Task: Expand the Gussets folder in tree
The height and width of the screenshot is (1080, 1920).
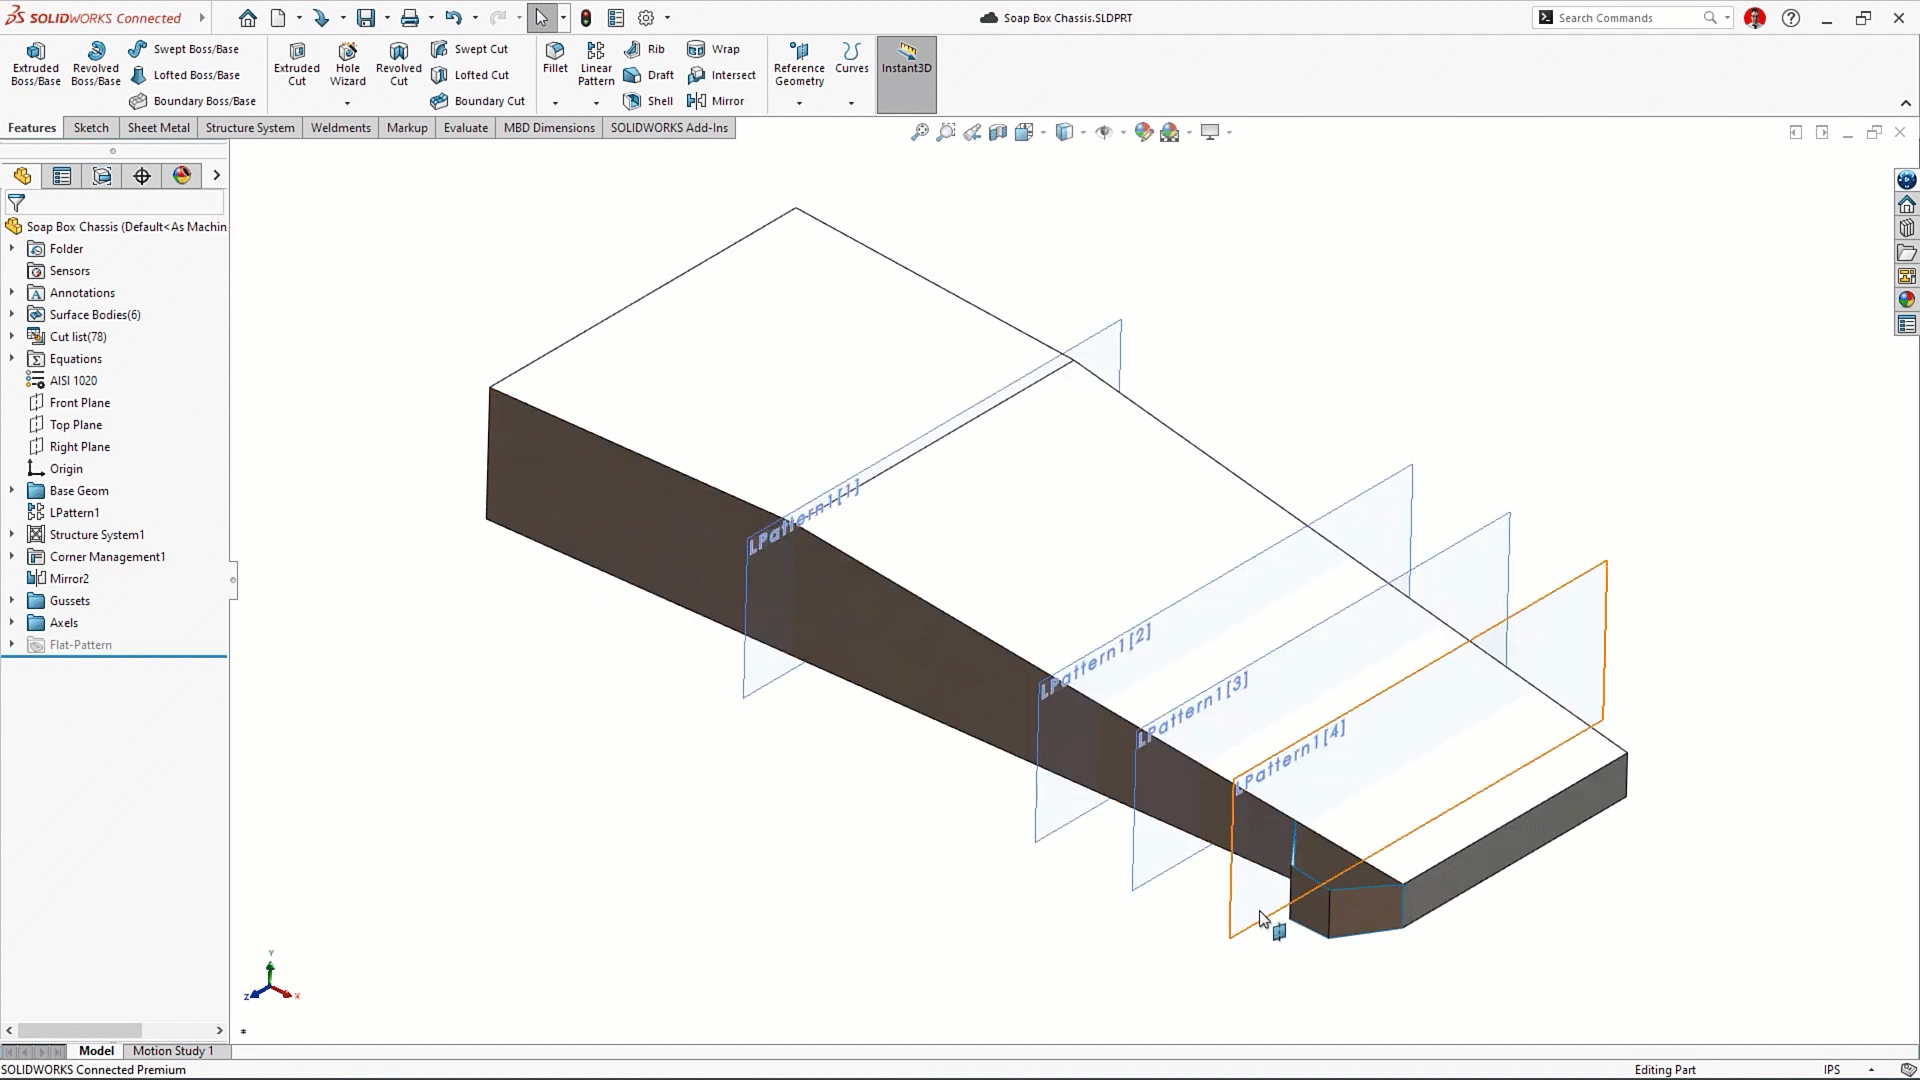Action: point(12,601)
